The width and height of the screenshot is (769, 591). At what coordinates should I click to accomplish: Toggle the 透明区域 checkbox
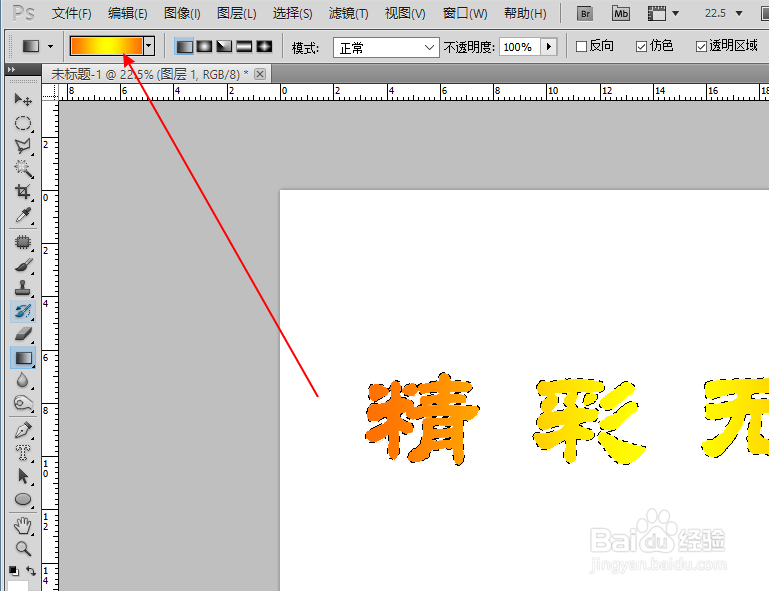(x=701, y=47)
